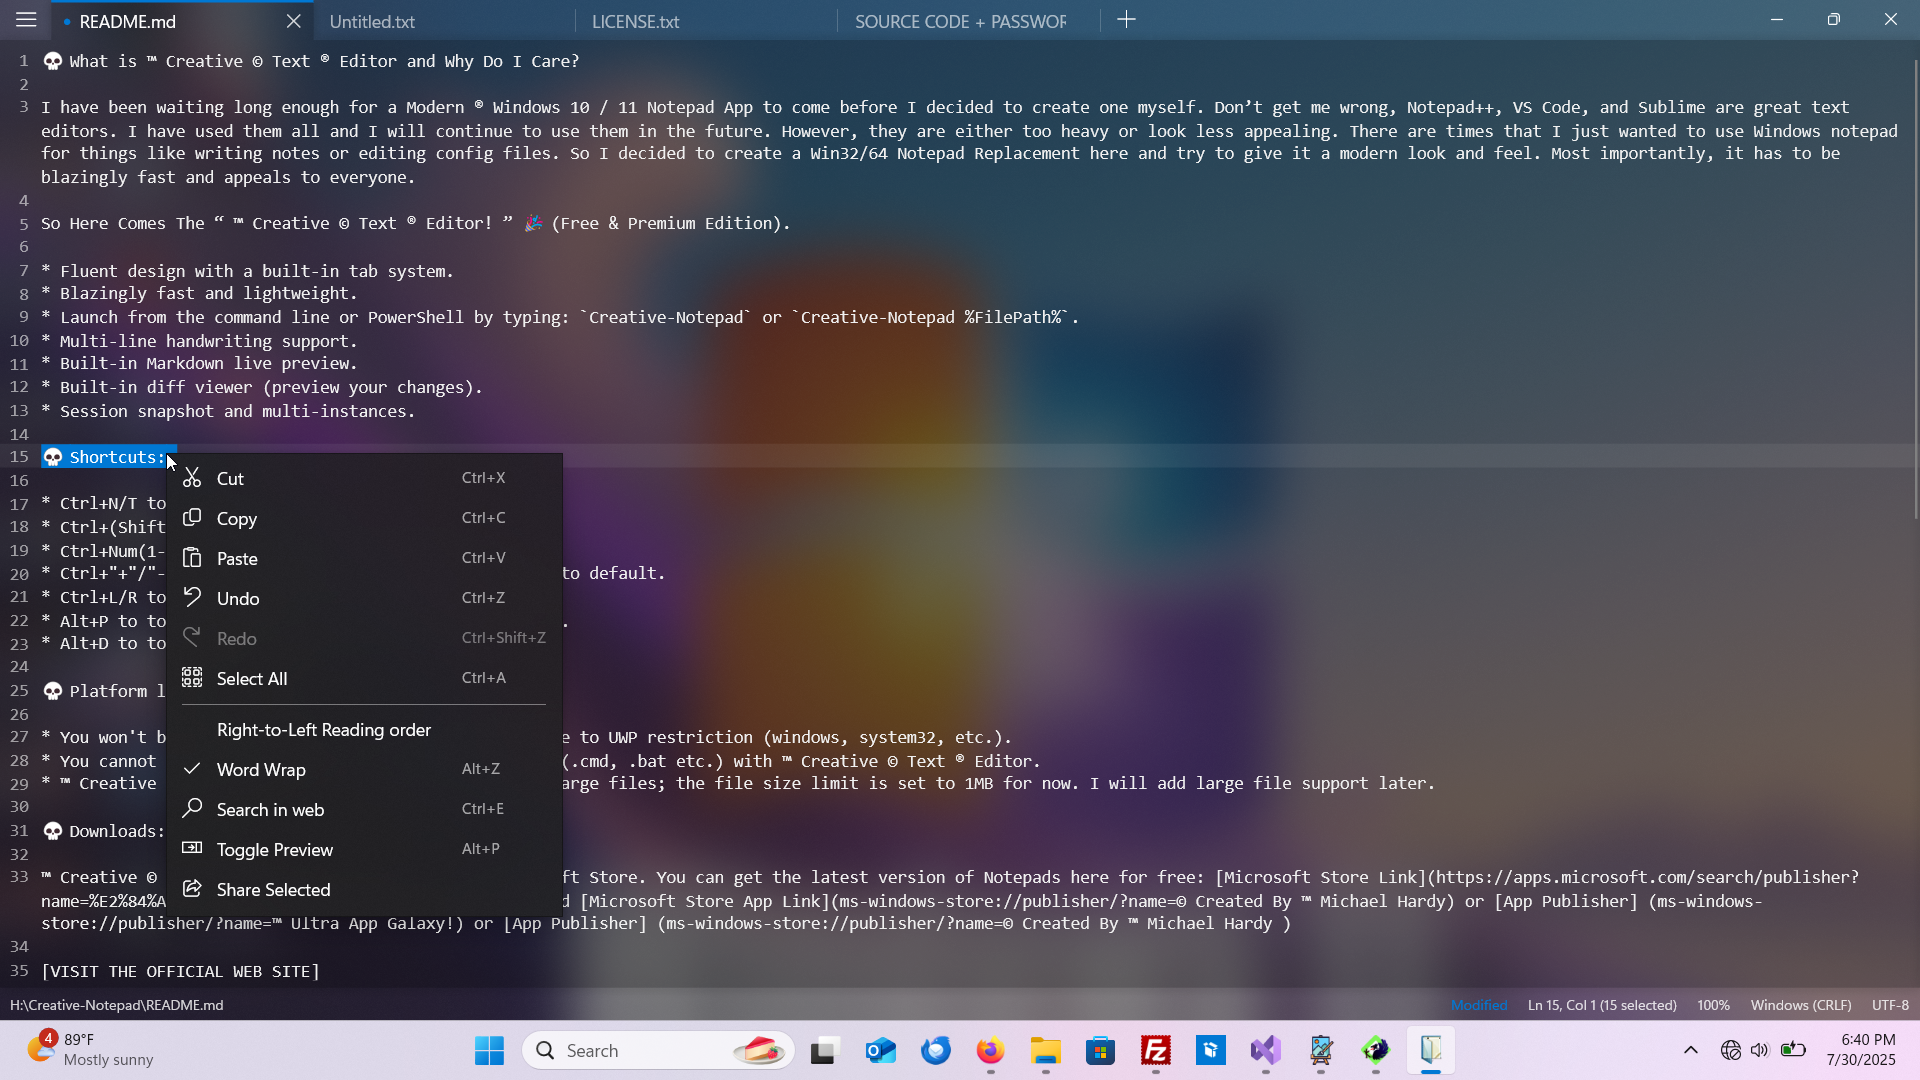Click the Copy icon in context menu

[x=192, y=518]
